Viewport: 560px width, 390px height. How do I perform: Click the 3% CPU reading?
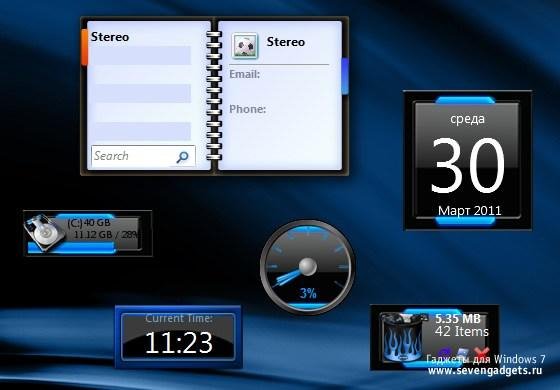tap(308, 293)
